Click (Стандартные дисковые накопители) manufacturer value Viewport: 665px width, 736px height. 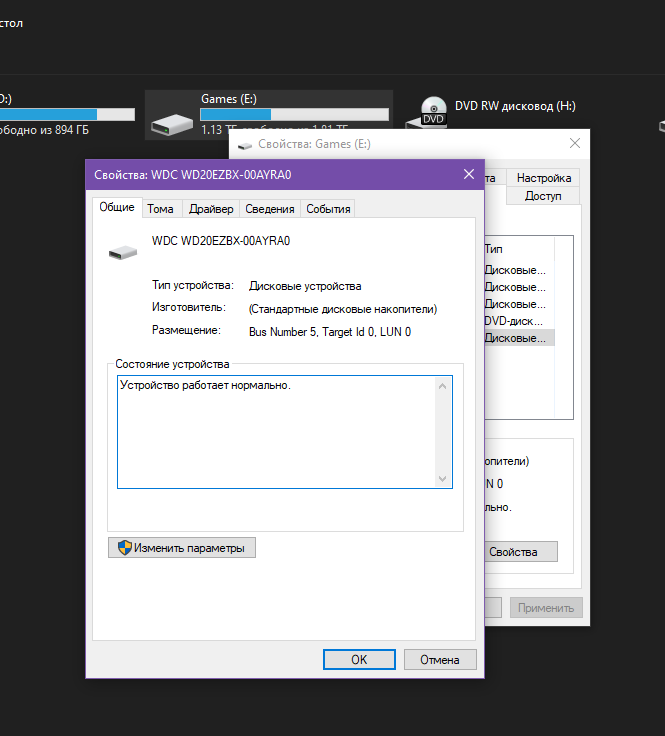tap(343, 309)
